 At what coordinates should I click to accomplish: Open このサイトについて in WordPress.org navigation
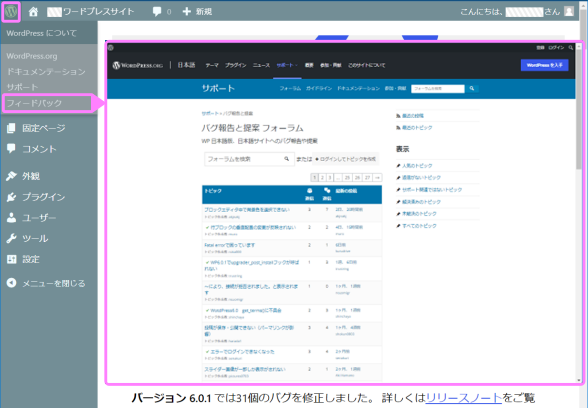[366, 65]
